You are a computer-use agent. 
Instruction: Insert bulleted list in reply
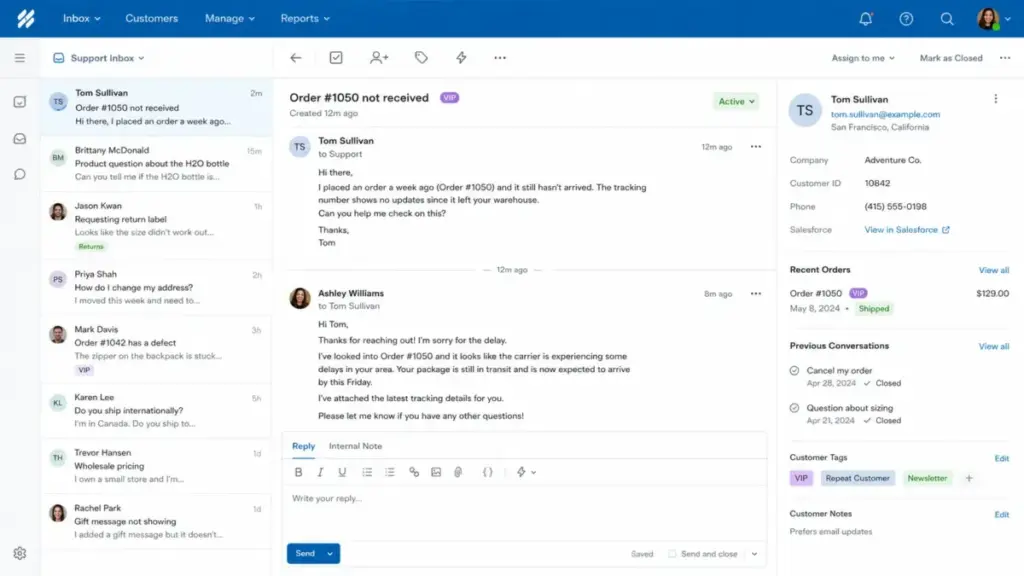[x=367, y=472]
